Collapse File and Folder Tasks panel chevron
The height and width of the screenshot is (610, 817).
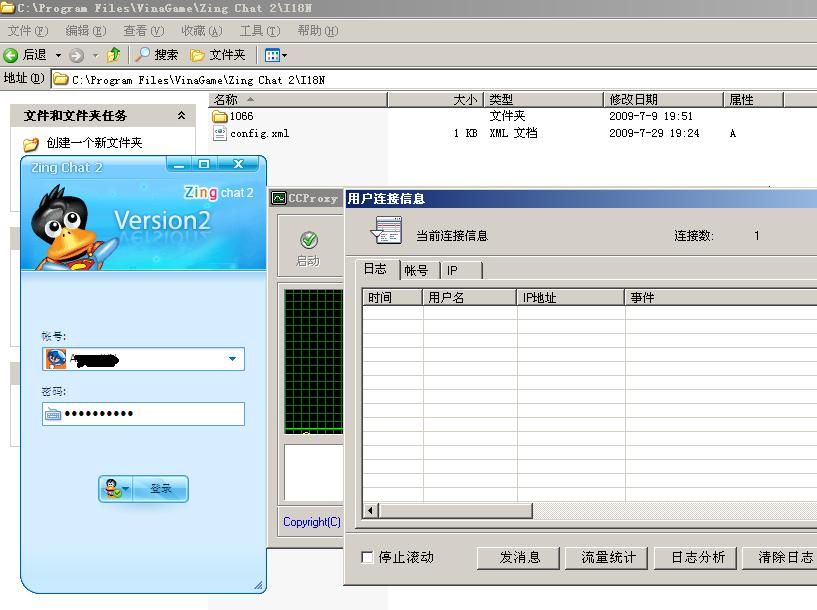(x=181, y=115)
